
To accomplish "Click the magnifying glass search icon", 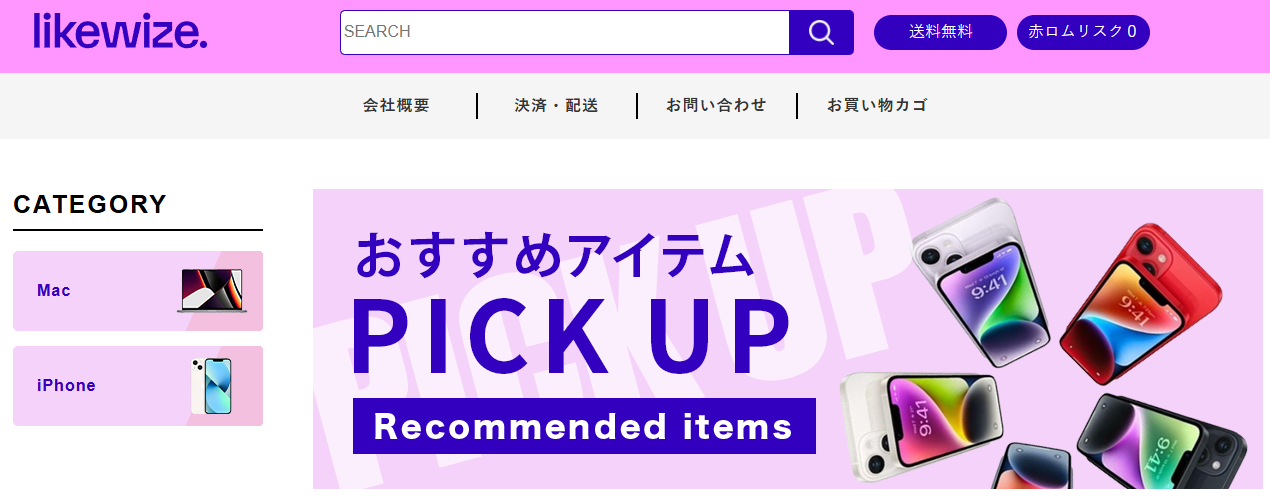I will pos(821,32).
